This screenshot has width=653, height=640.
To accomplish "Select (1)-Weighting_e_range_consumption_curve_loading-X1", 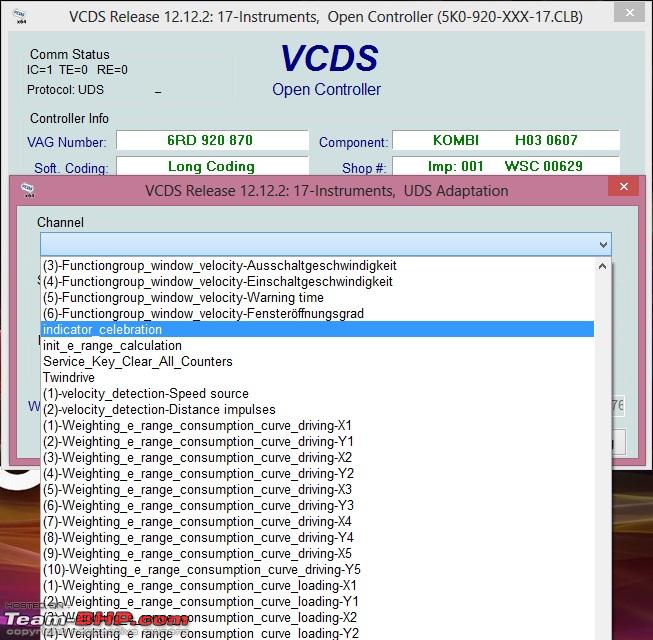I will tap(317, 586).
